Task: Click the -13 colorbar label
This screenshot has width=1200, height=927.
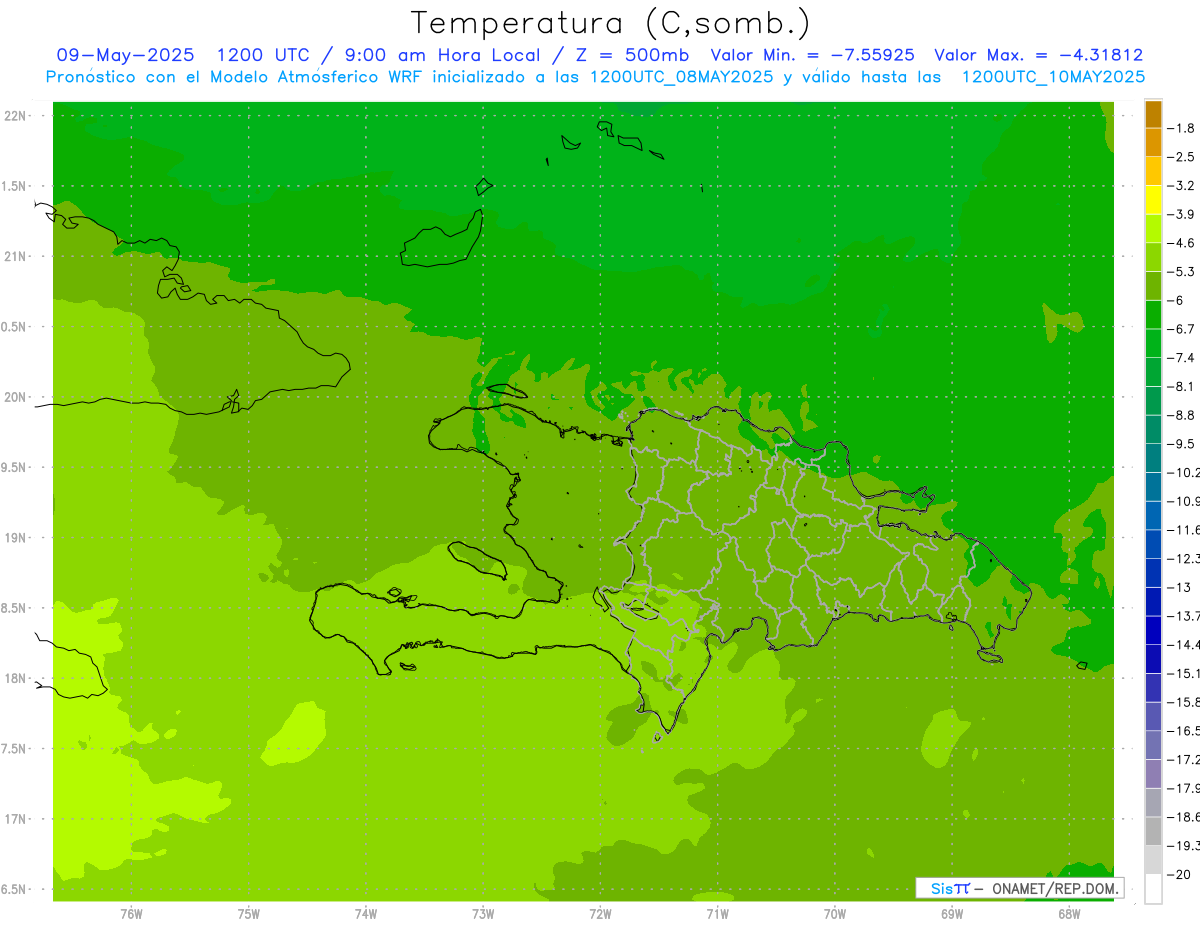Action: (x=1180, y=587)
